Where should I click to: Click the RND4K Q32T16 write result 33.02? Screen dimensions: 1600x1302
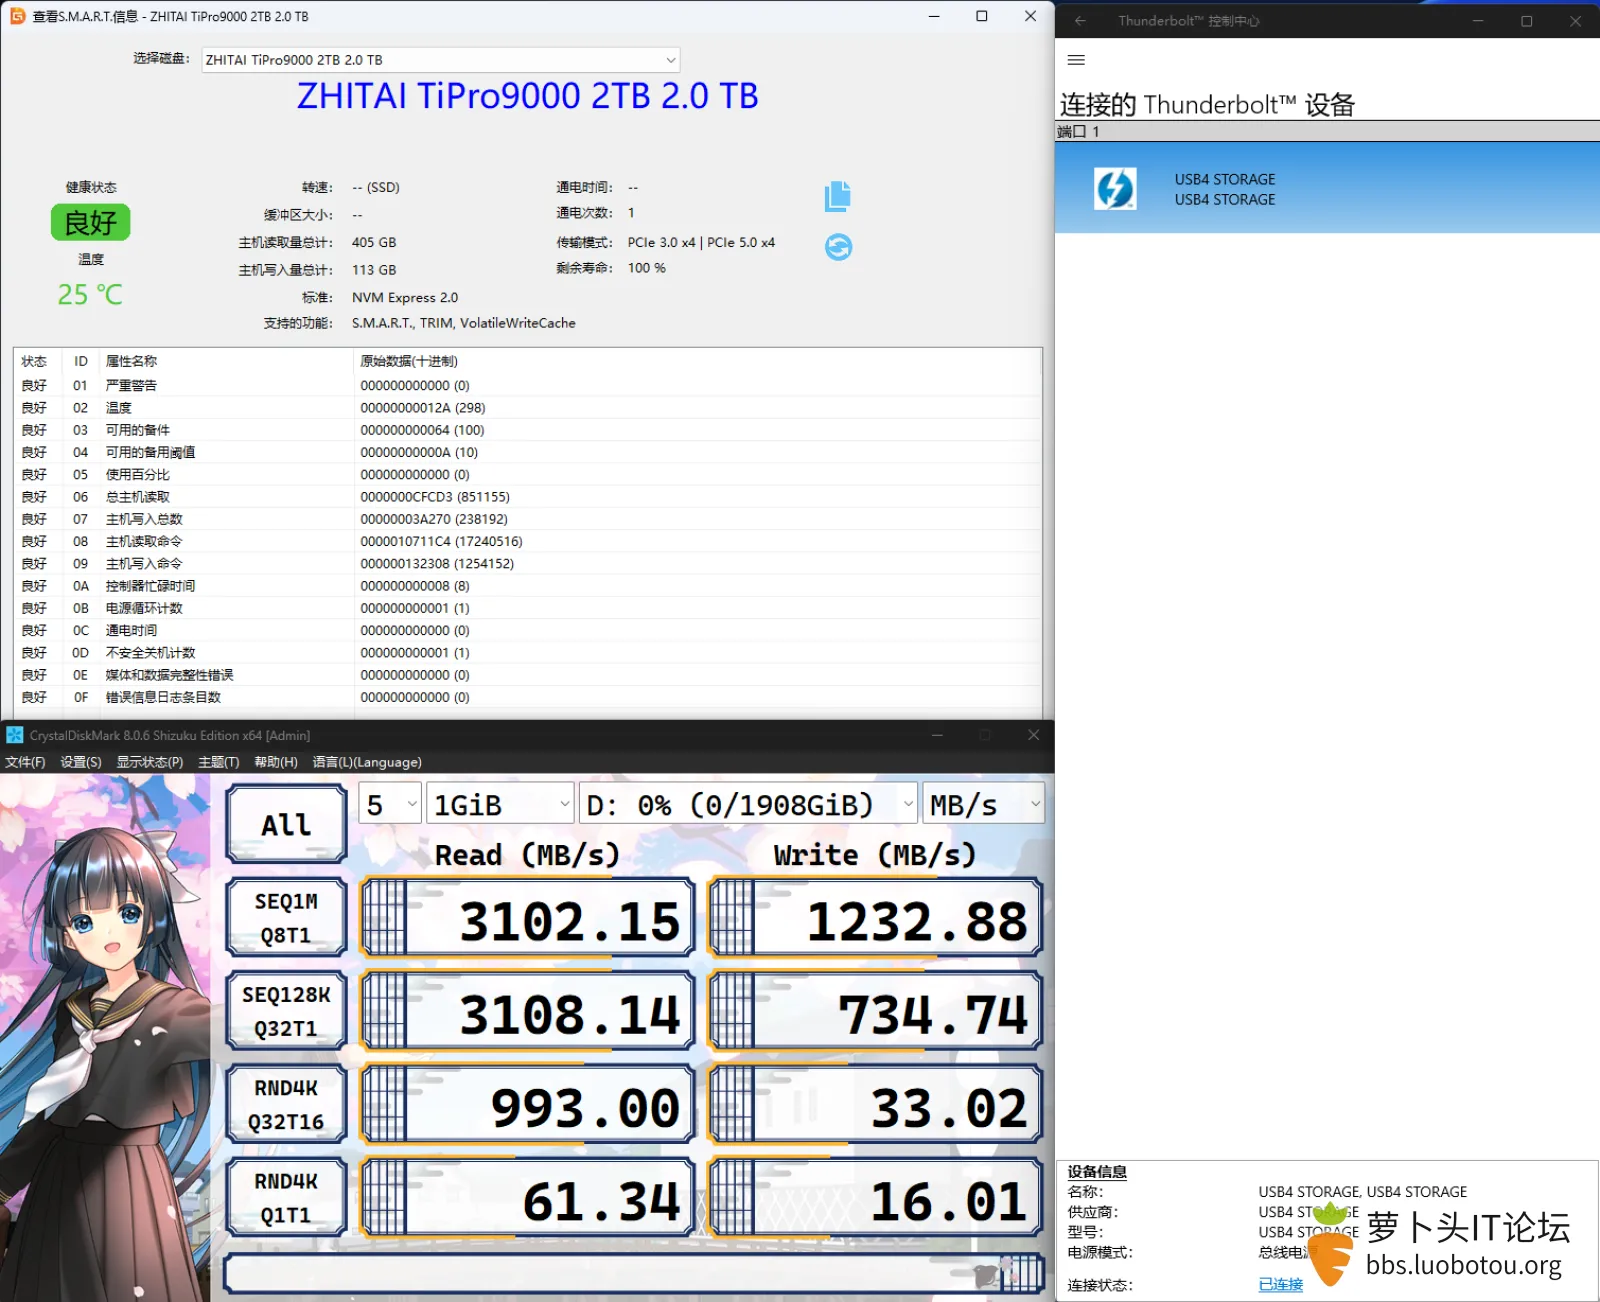coord(875,1104)
